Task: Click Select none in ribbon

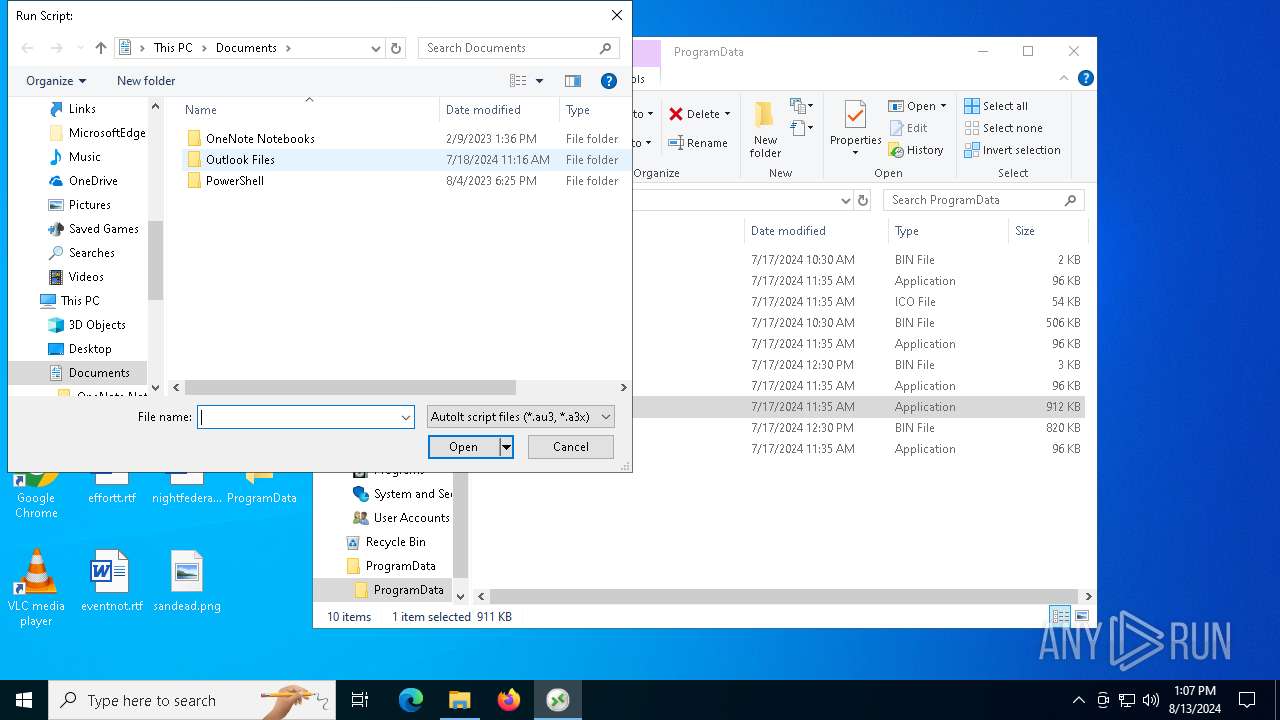Action: pos(1004,128)
